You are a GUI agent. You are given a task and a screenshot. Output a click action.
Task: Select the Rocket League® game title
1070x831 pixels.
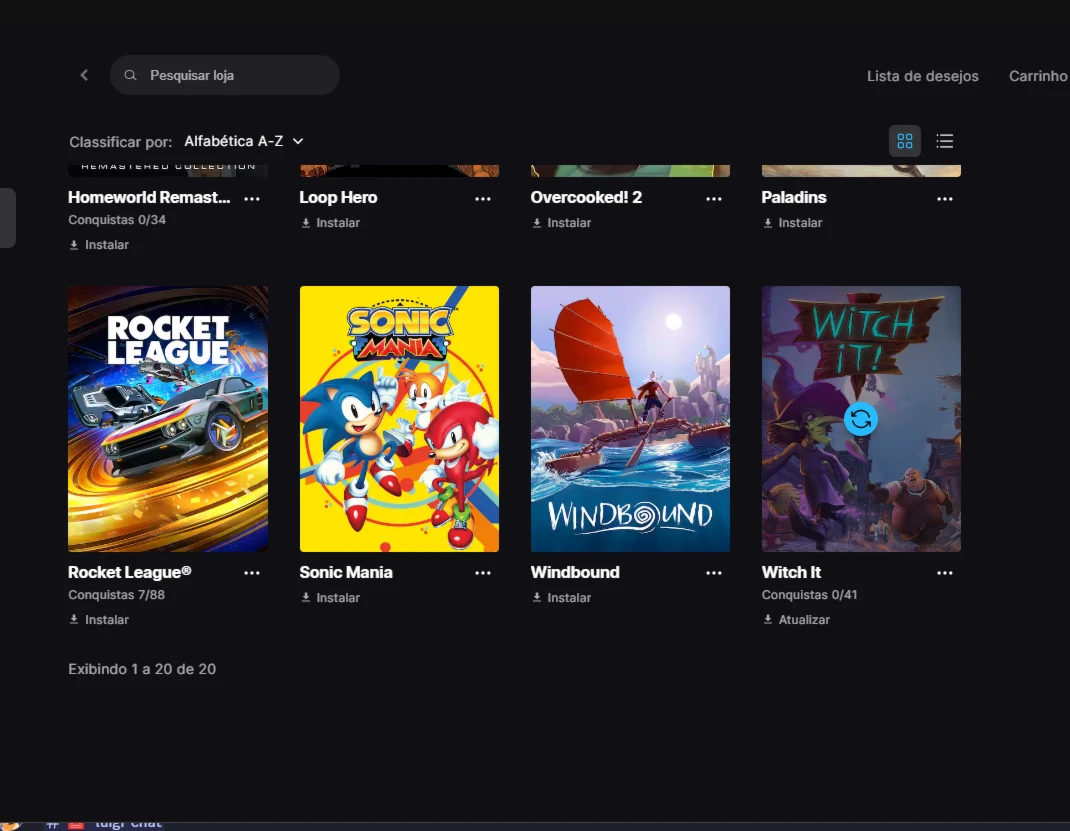(130, 572)
